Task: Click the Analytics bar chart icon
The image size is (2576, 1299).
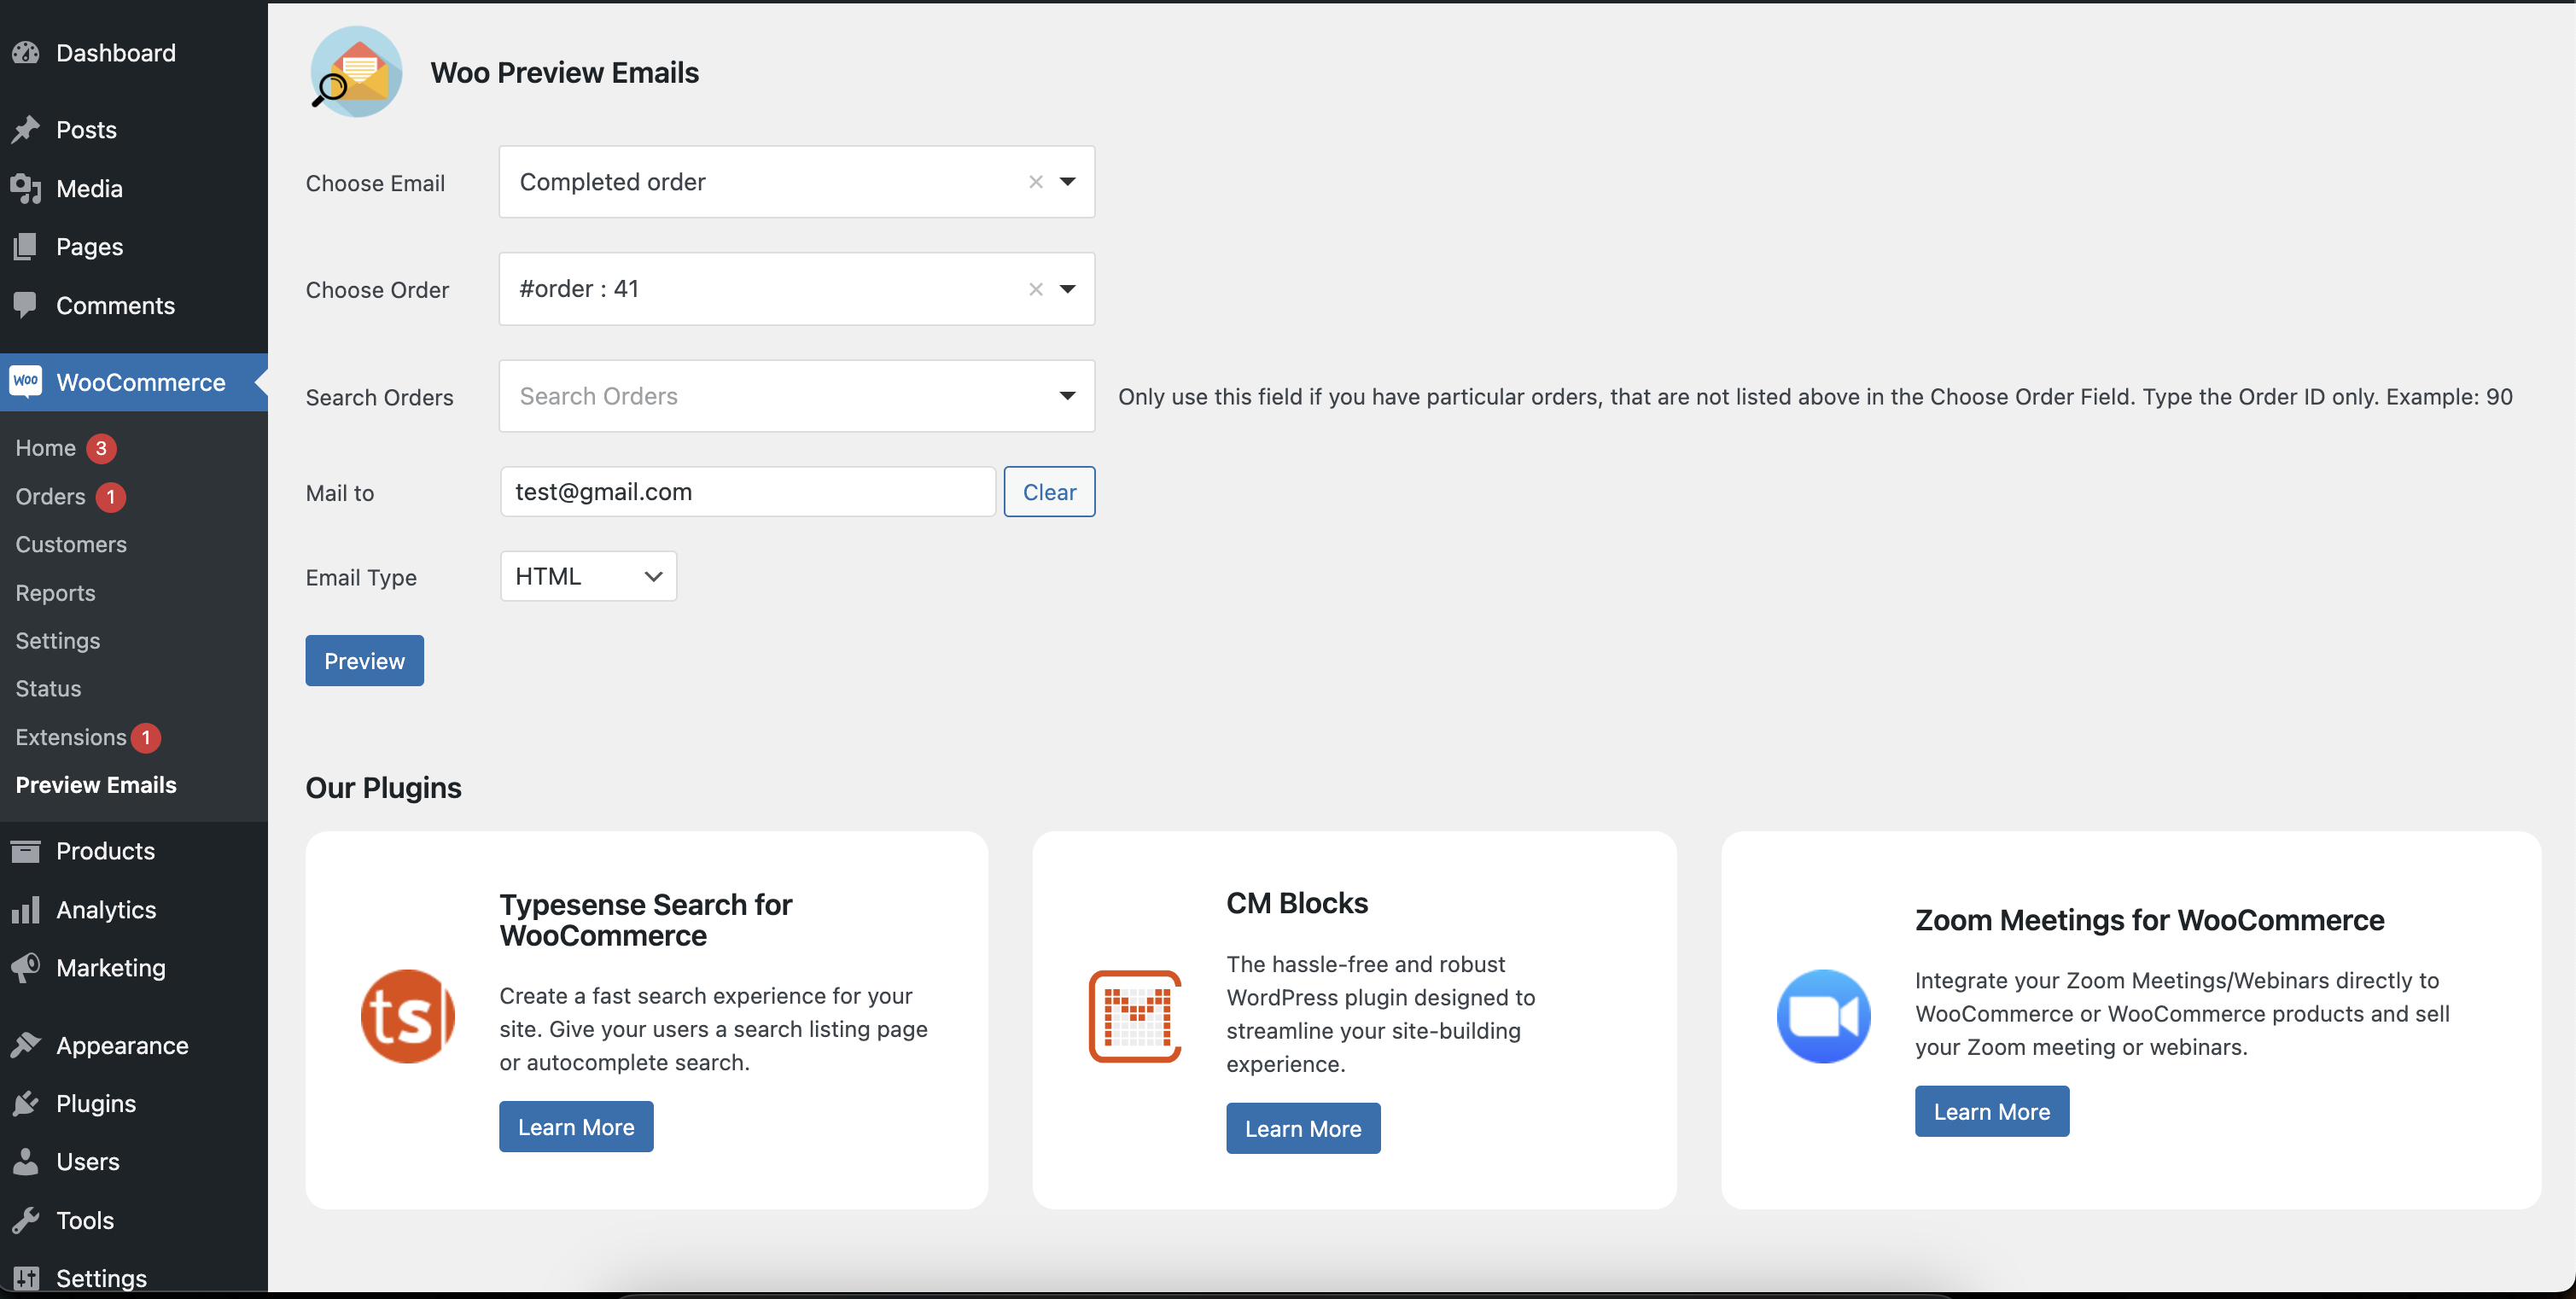Action: pos(26,910)
